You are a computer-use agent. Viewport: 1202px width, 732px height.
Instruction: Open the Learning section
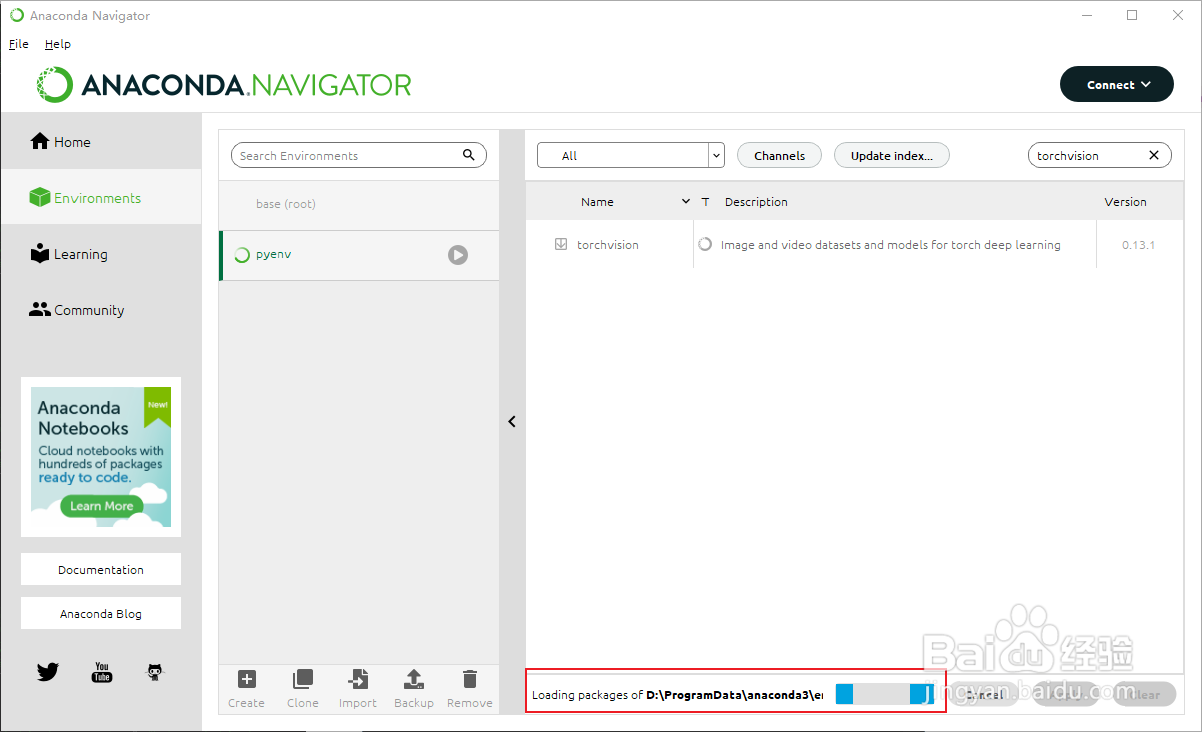[100, 254]
